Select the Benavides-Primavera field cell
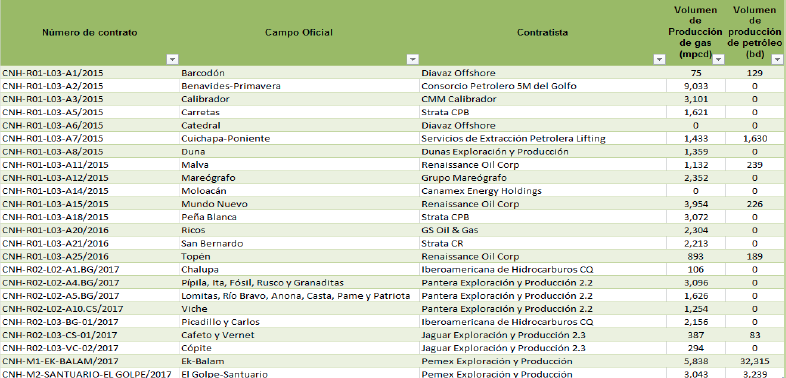 [x=300, y=86]
